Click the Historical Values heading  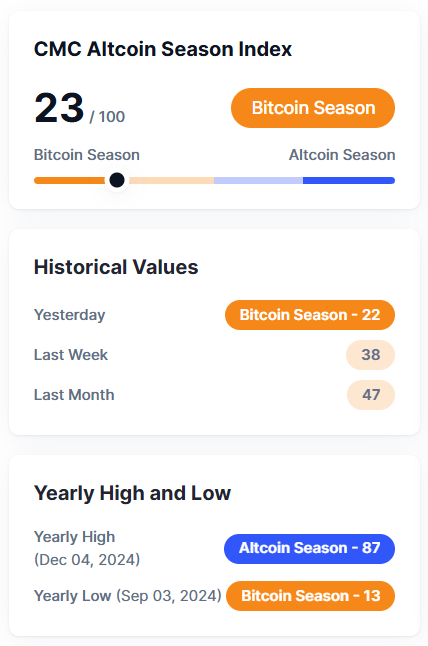click(116, 267)
